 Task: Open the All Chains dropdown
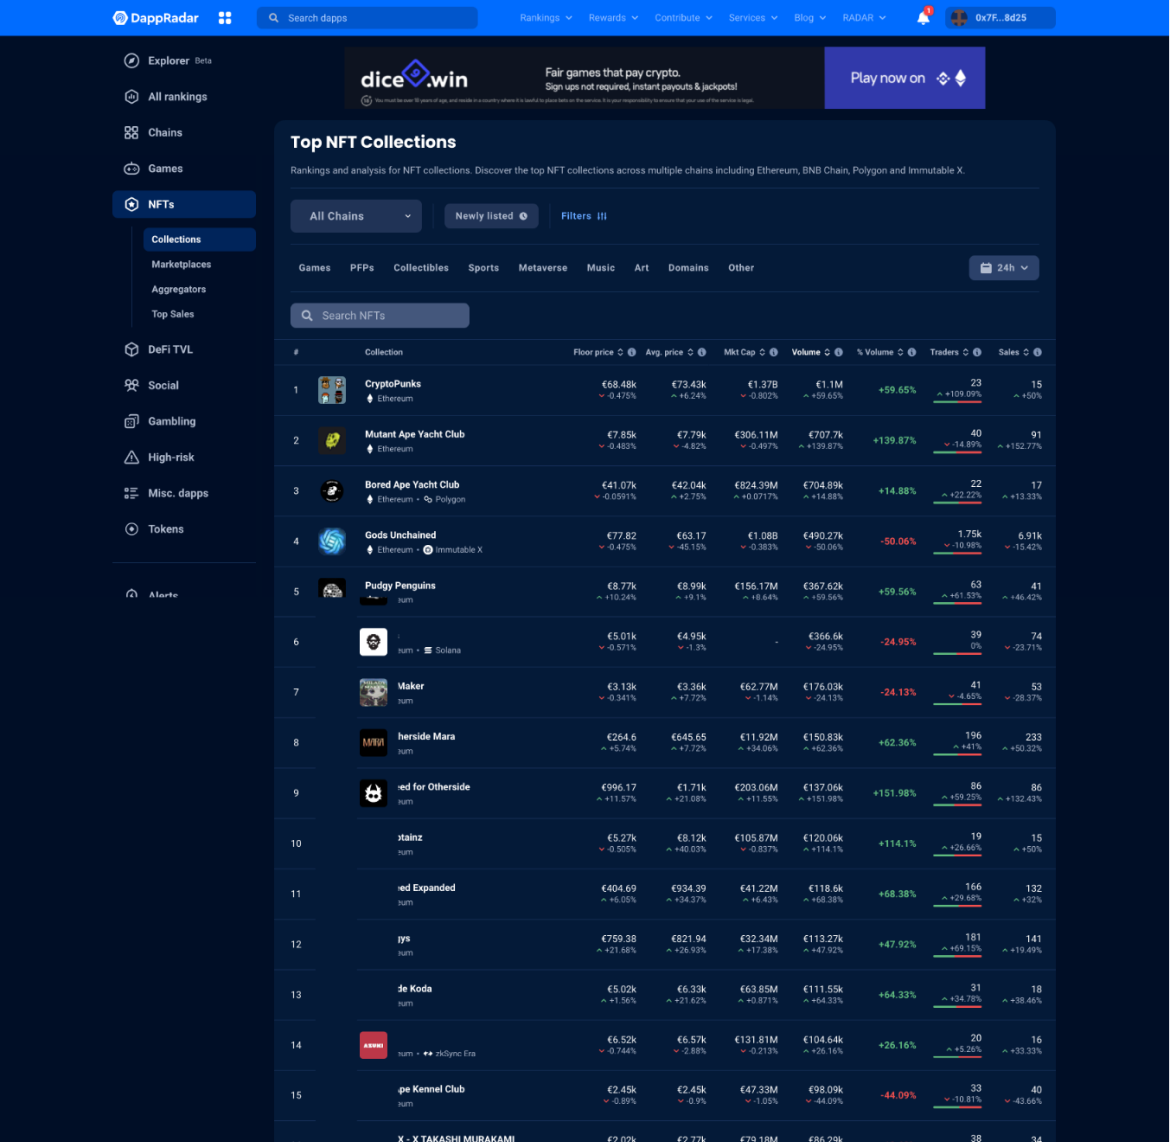click(356, 216)
